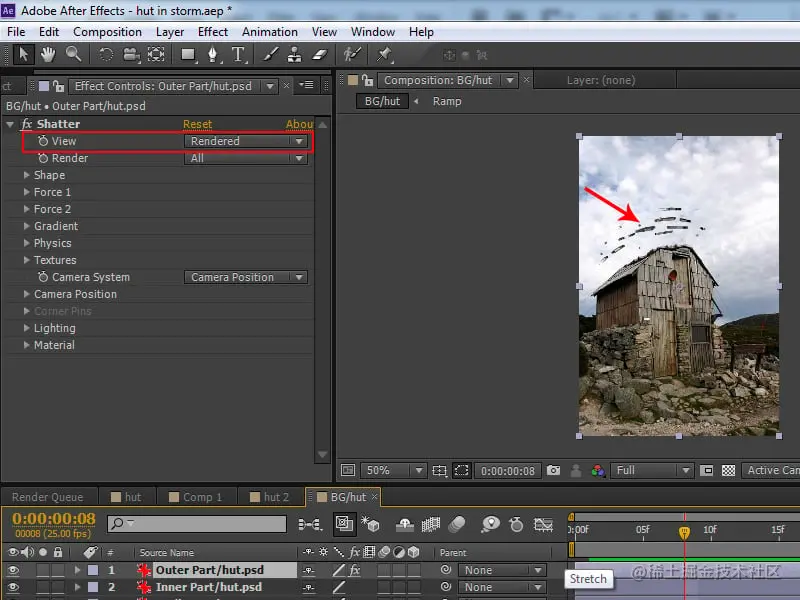Viewport: 800px width, 600px height.
Task: Select the Pen tool
Action: (213, 55)
